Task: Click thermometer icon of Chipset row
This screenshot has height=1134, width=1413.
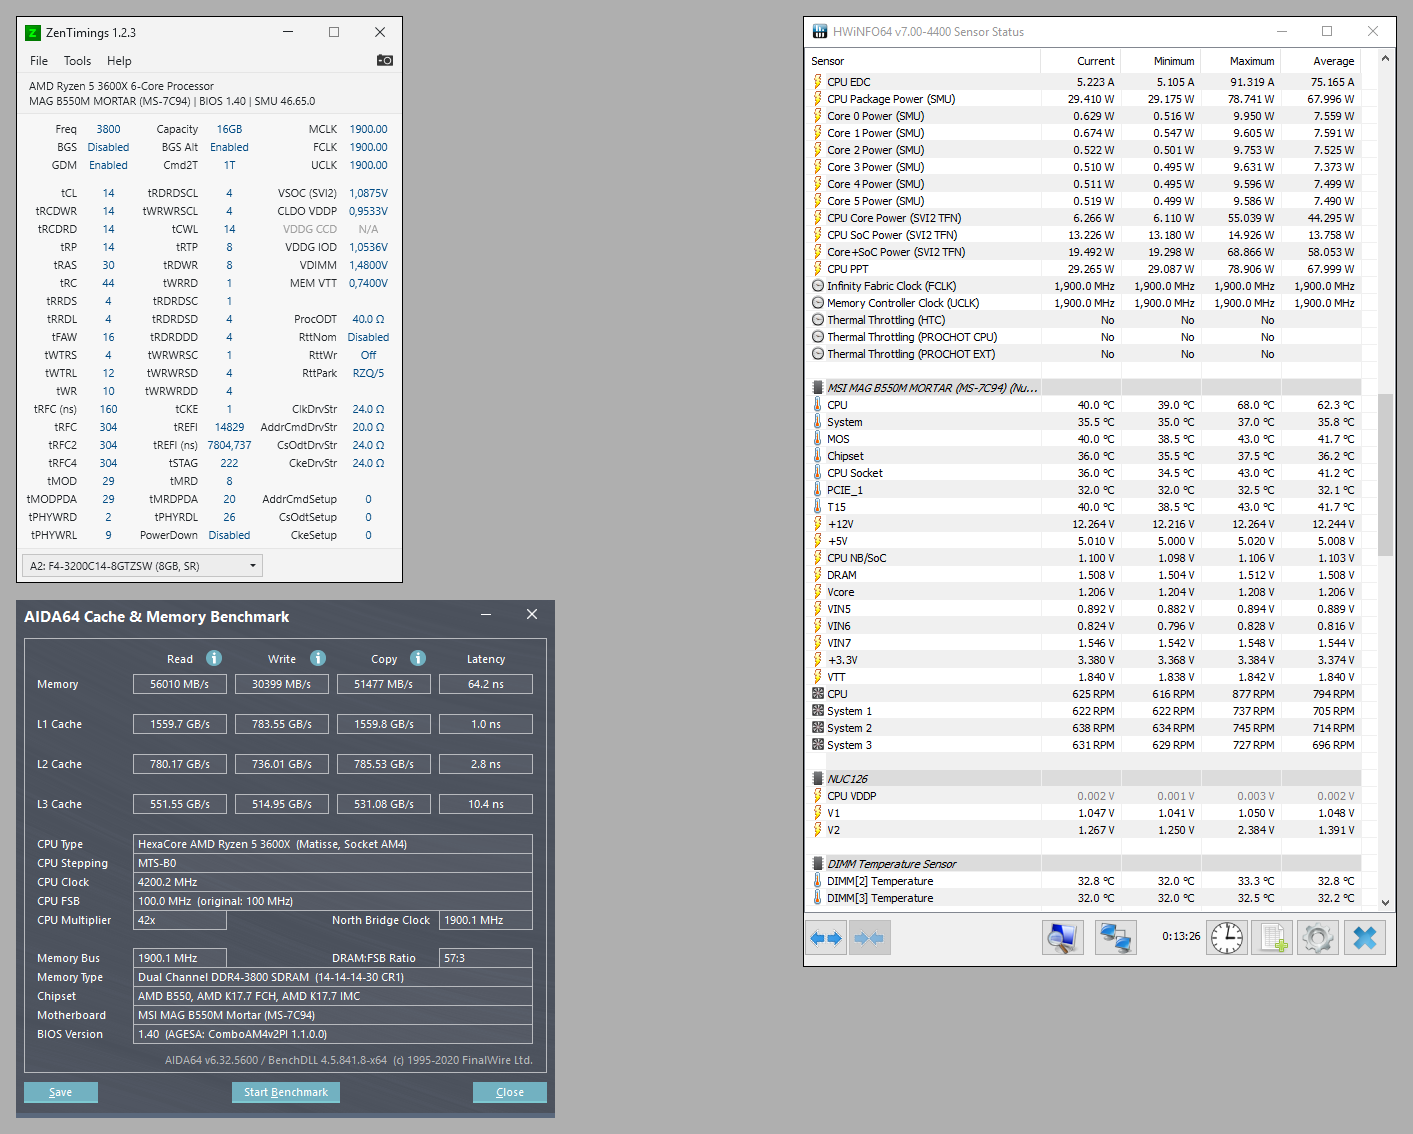Action: tap(818, 456)
